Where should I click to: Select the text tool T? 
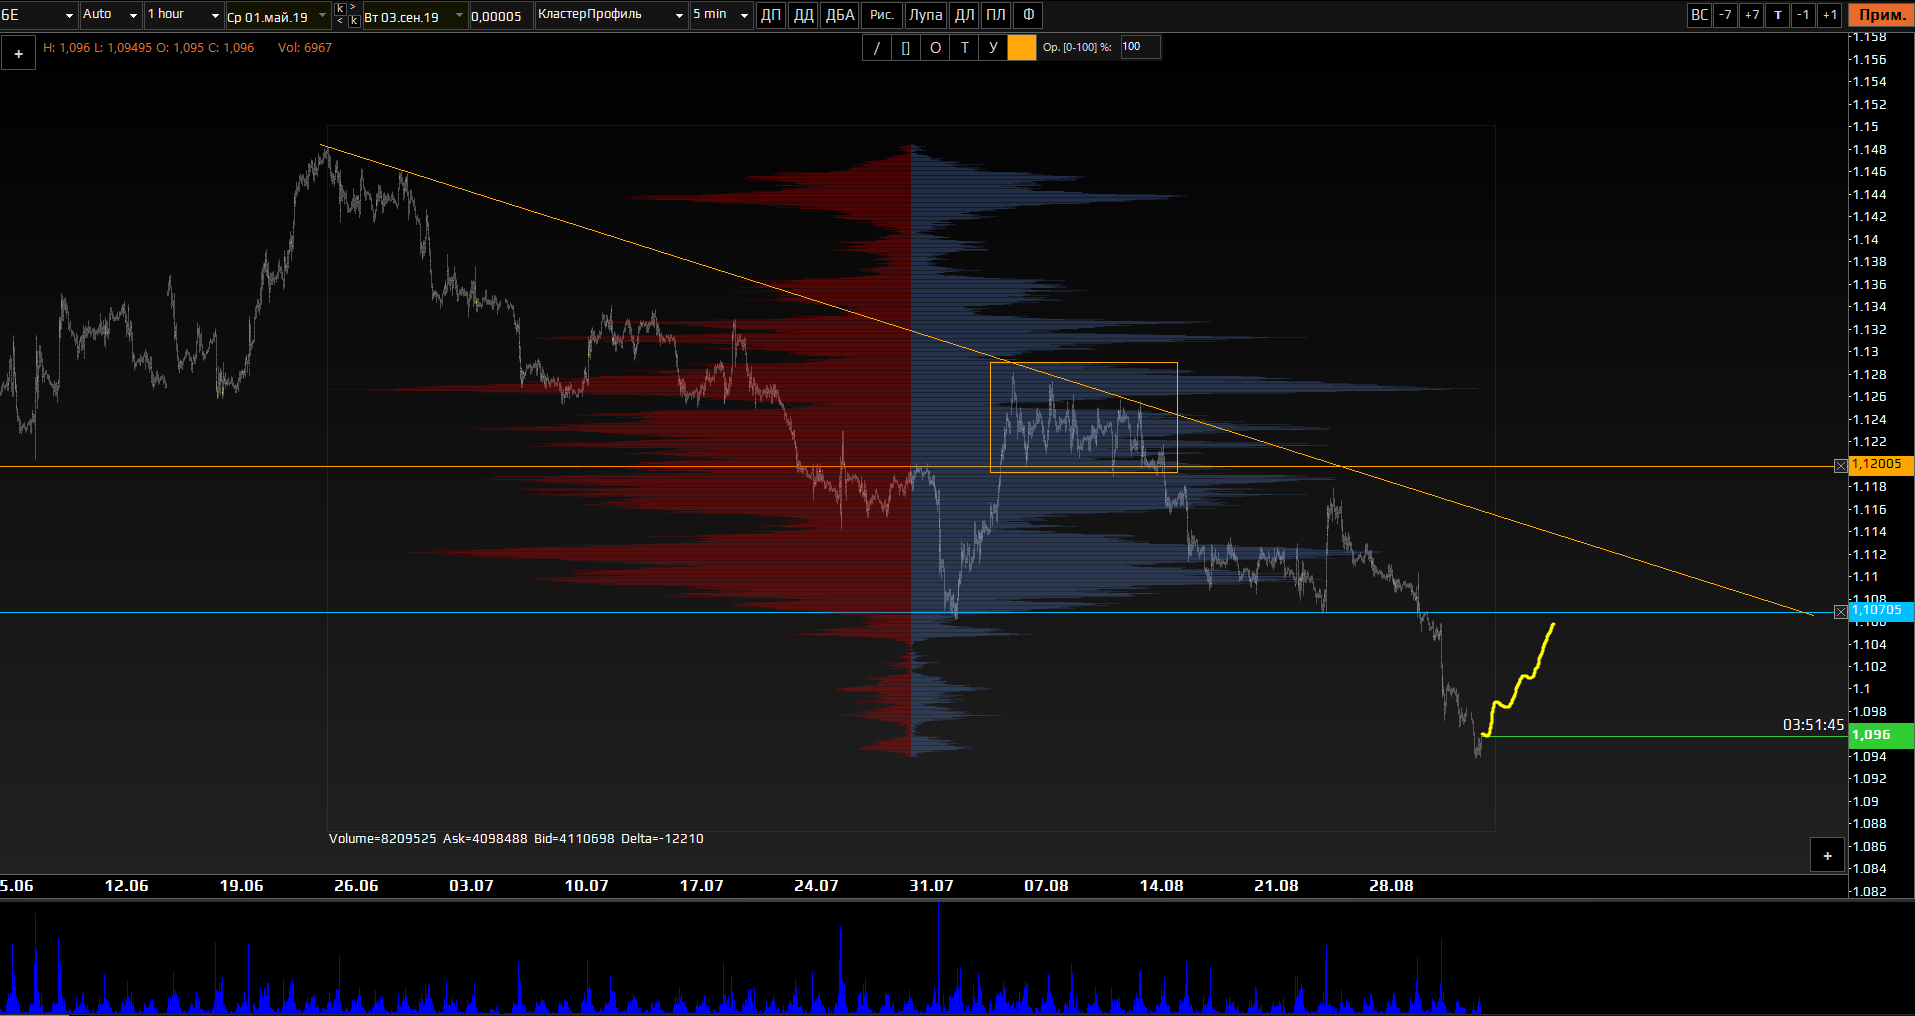[x=964, y=48]
